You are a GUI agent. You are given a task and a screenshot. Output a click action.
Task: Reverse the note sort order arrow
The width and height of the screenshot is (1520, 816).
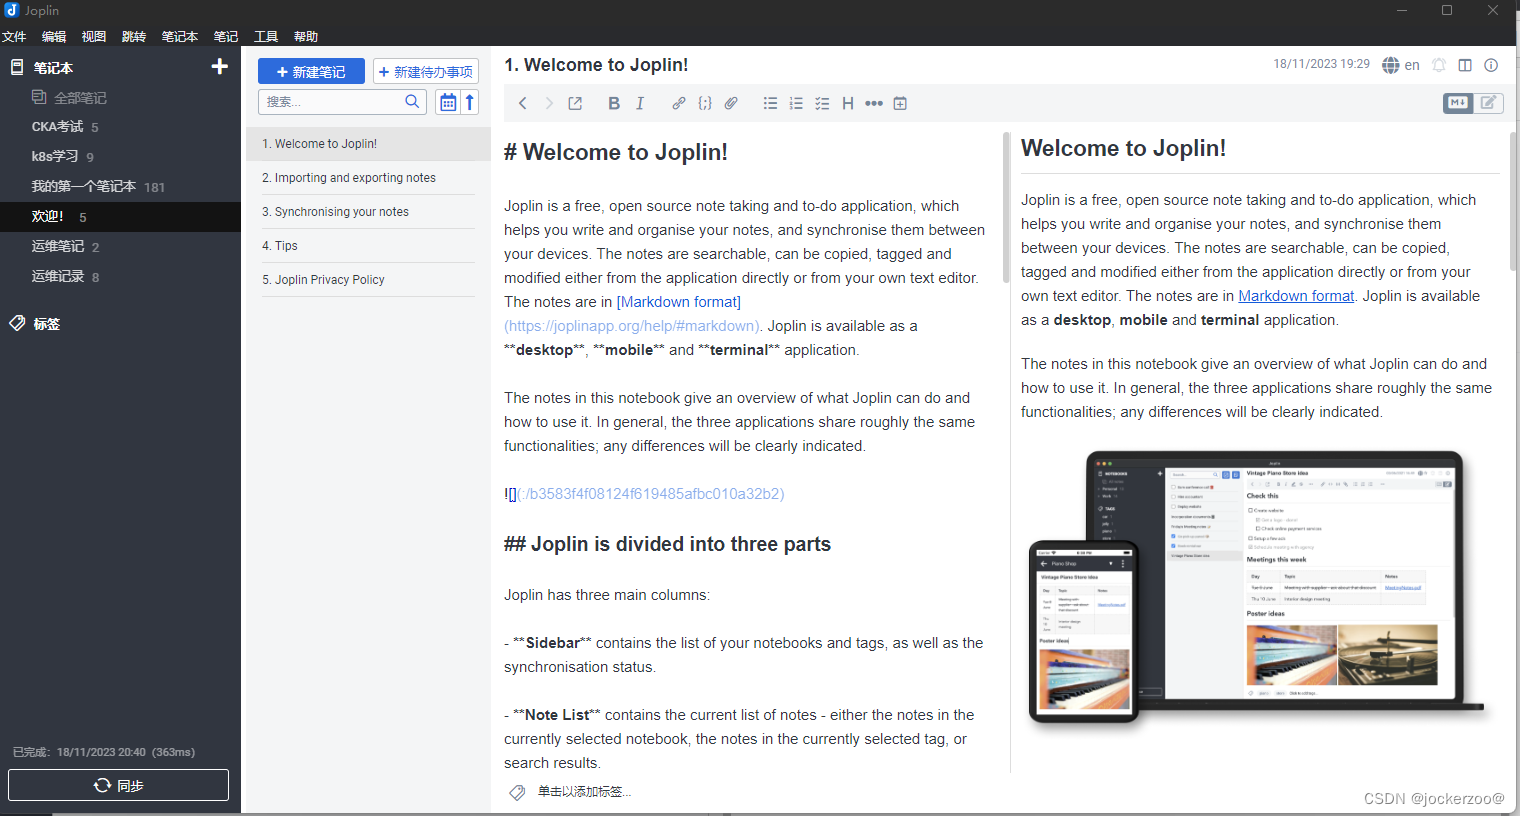point(469,102)
